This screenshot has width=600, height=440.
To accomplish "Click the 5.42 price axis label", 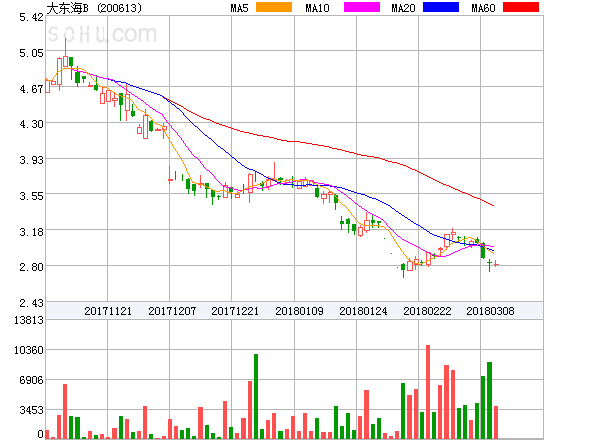I will click(32, 17).
